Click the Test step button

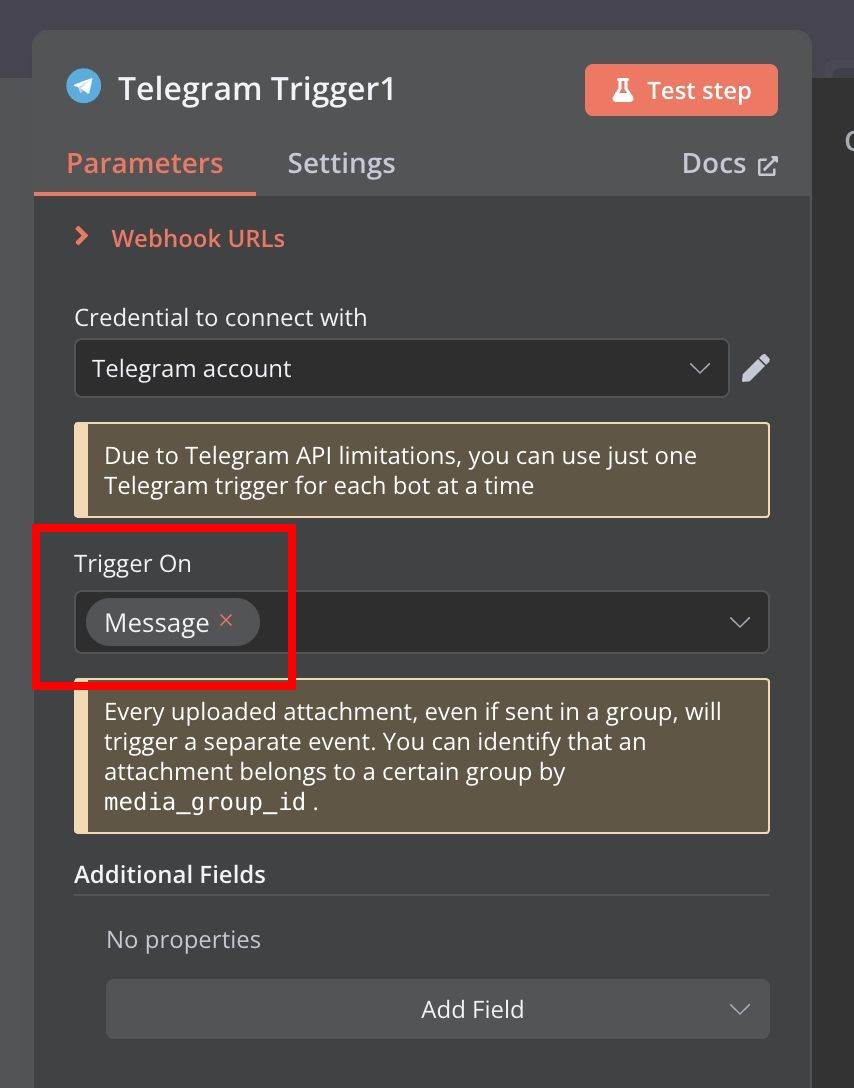(681, 90)
